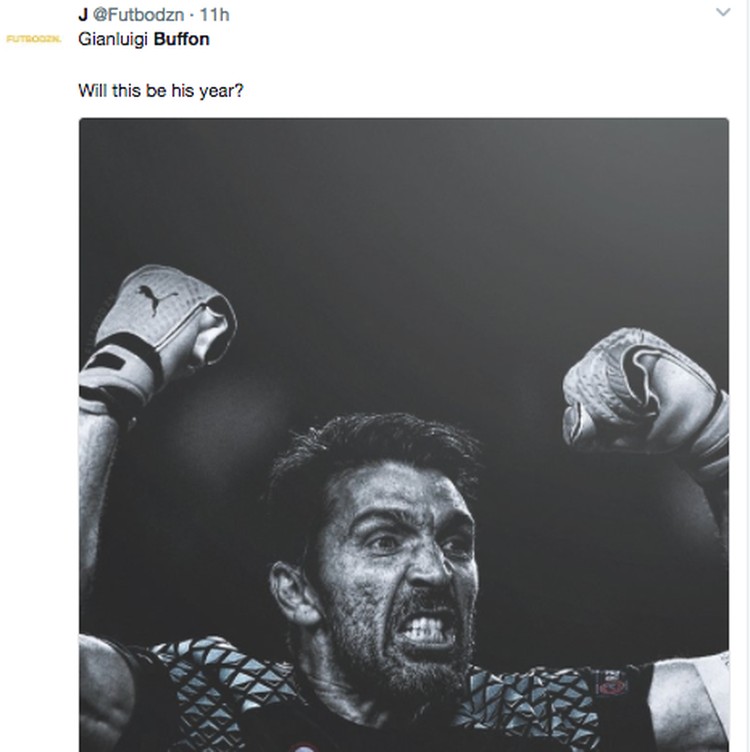Select the word Gianluigi in tweet text
750x752 pixels.
click(x=113, y=39)
